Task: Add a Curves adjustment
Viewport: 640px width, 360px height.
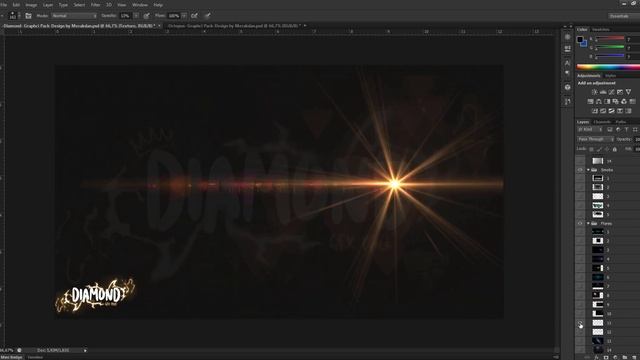Action: coord(611,92)
